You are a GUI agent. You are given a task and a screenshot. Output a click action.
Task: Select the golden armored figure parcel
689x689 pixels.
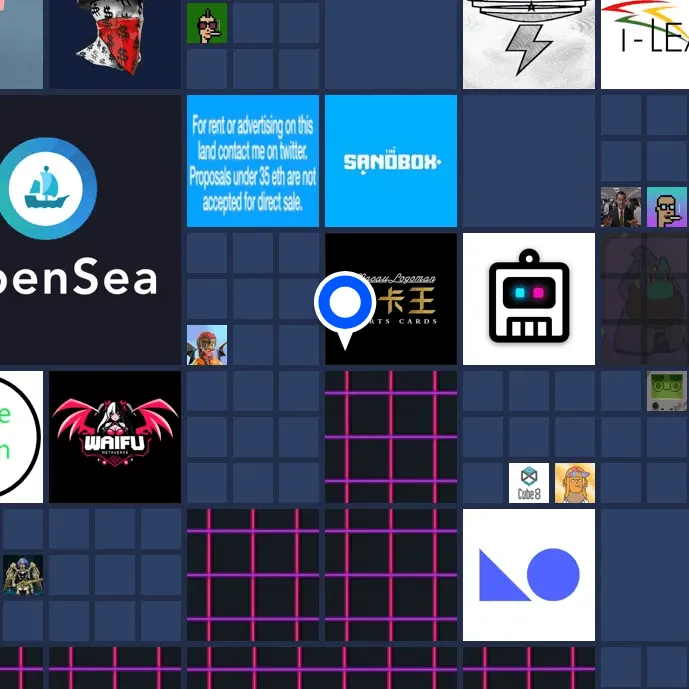pyautogui.click(x=23, y=575)
